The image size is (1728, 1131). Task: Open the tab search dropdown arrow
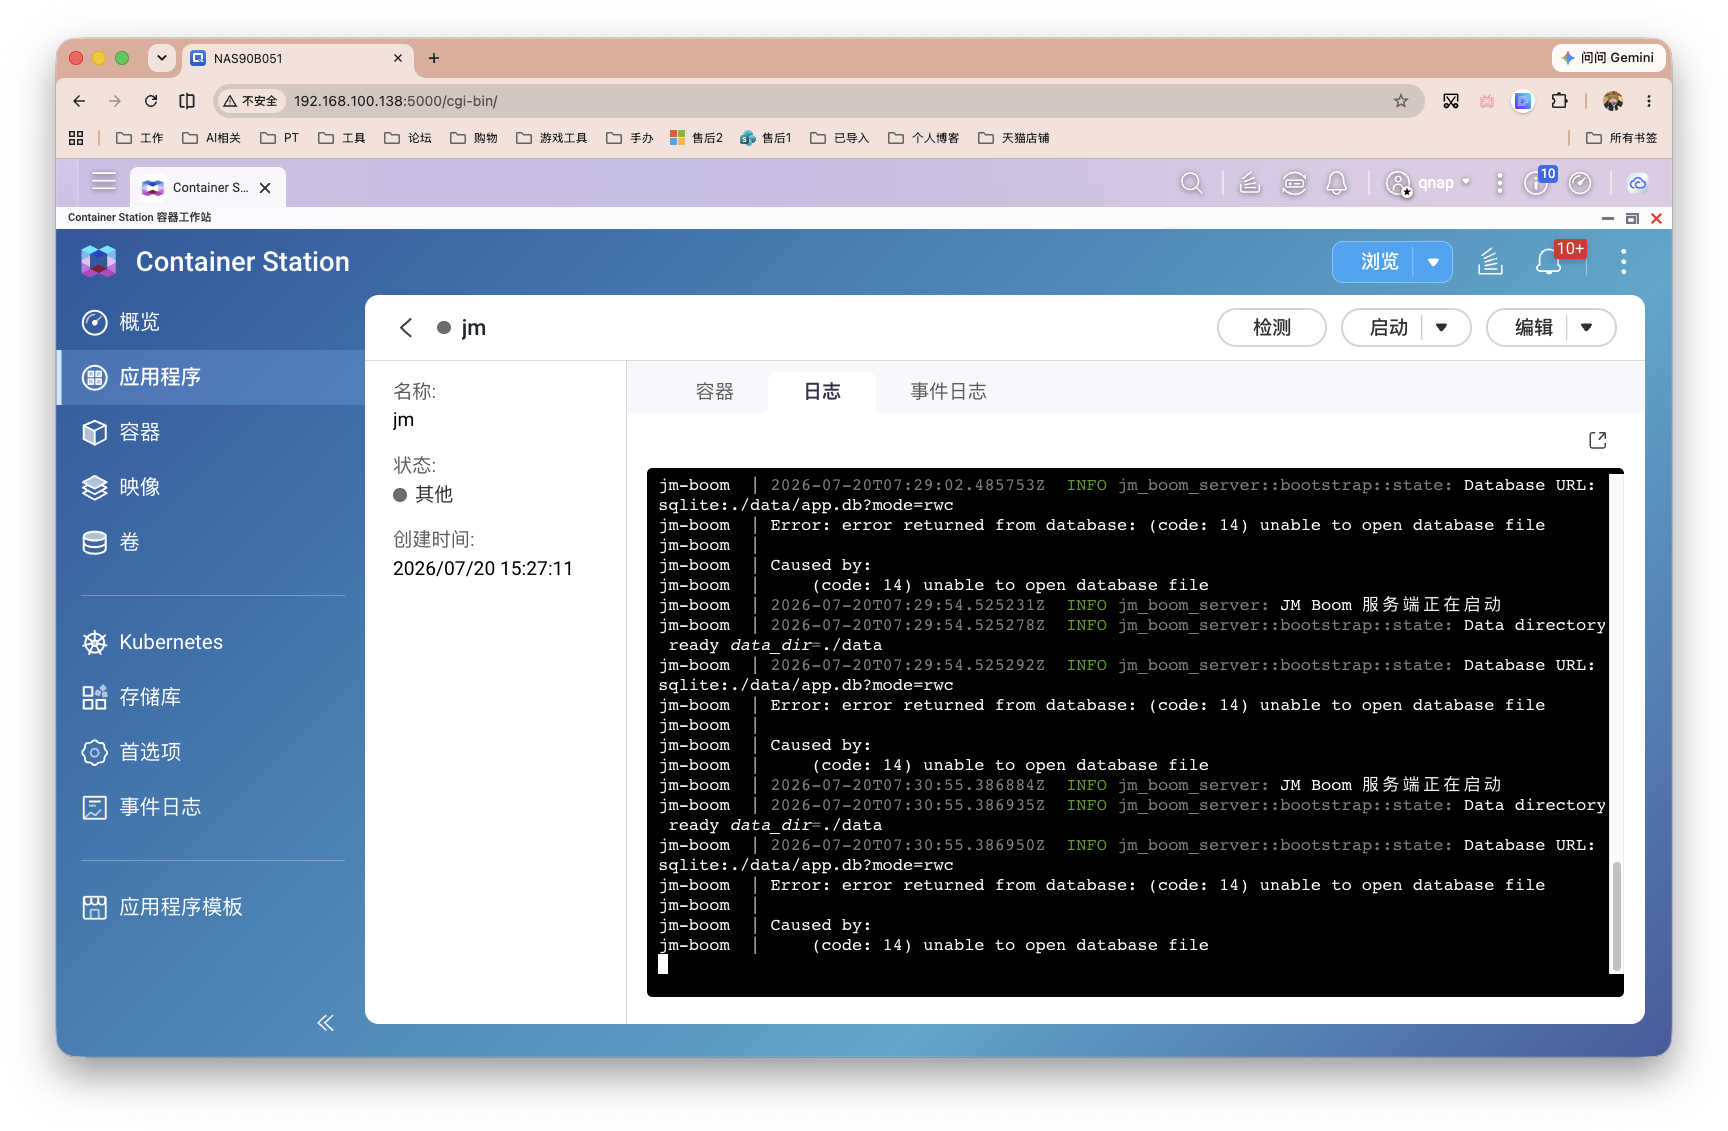(x=162, y=58)
